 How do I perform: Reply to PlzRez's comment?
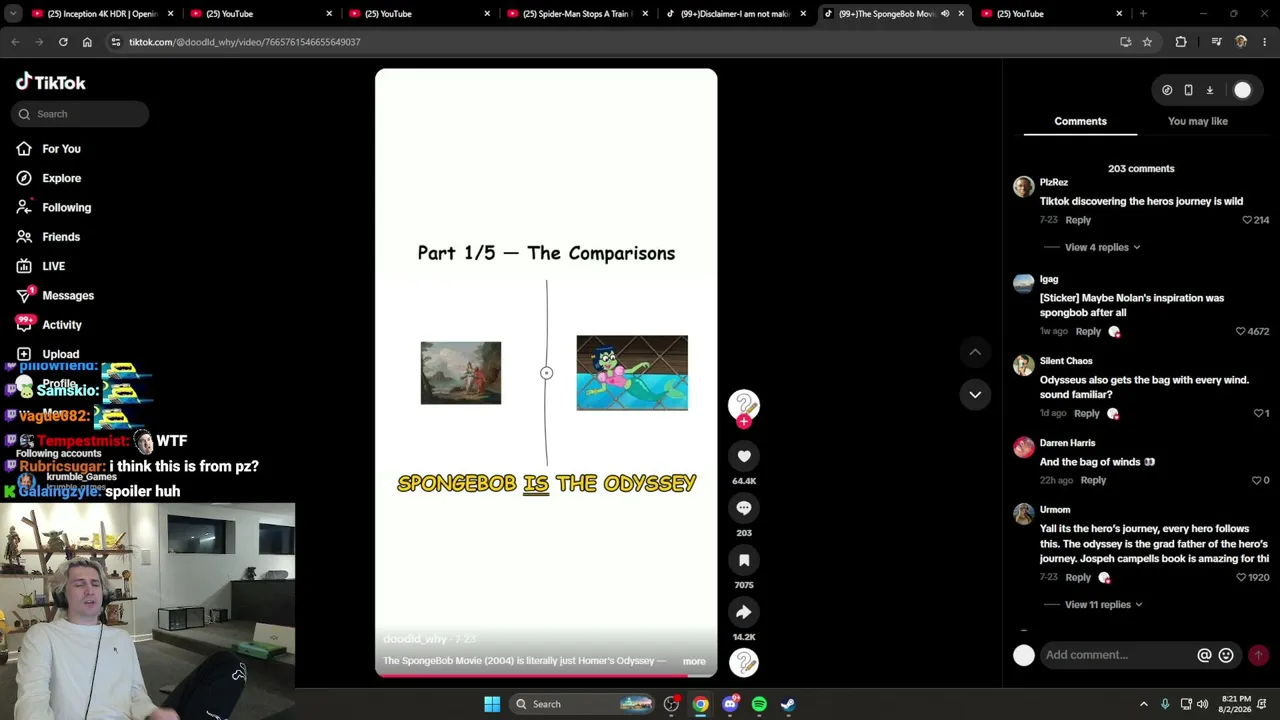pos(1078,220)
